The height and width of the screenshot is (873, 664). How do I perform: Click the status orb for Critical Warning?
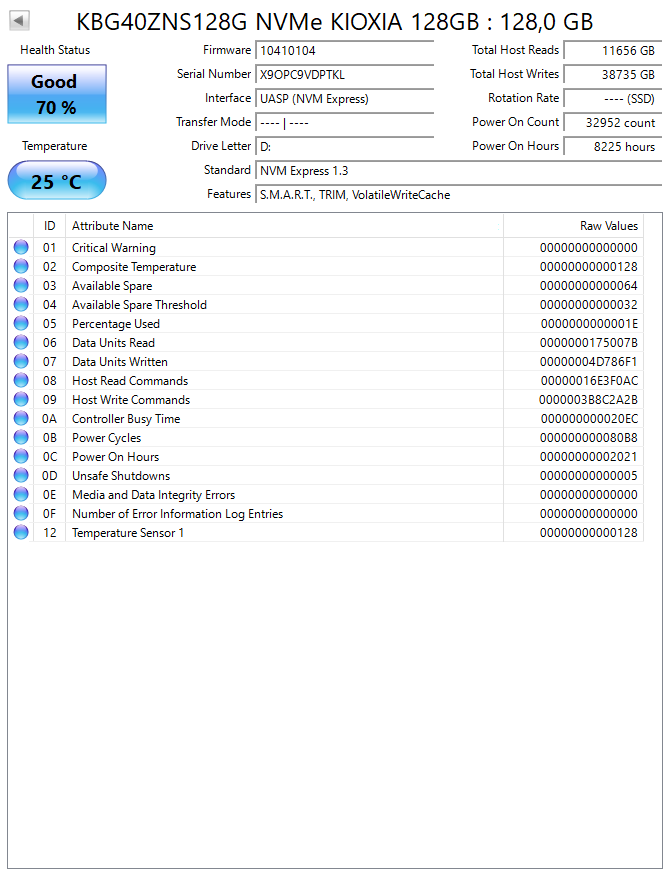pyautogui.click(x=21, y=247)
